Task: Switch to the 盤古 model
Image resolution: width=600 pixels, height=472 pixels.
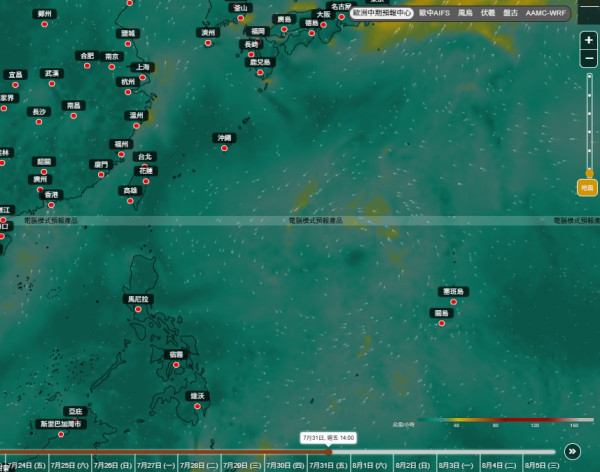Action: pyautogui.click(x=510, y=13)
